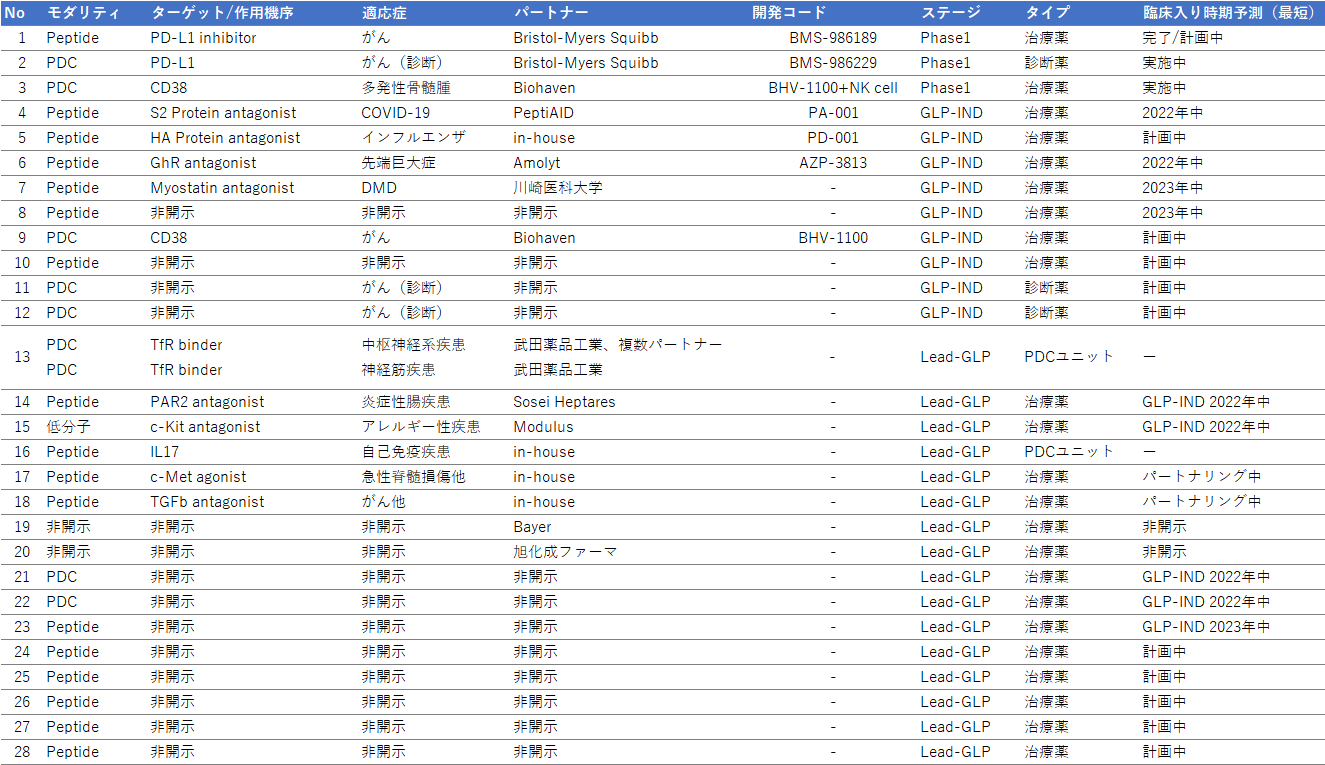Viewport: 1325px width, 765px height.
Task: Select the 神経筋疾患 indication cell
Action: coord(398,370)
